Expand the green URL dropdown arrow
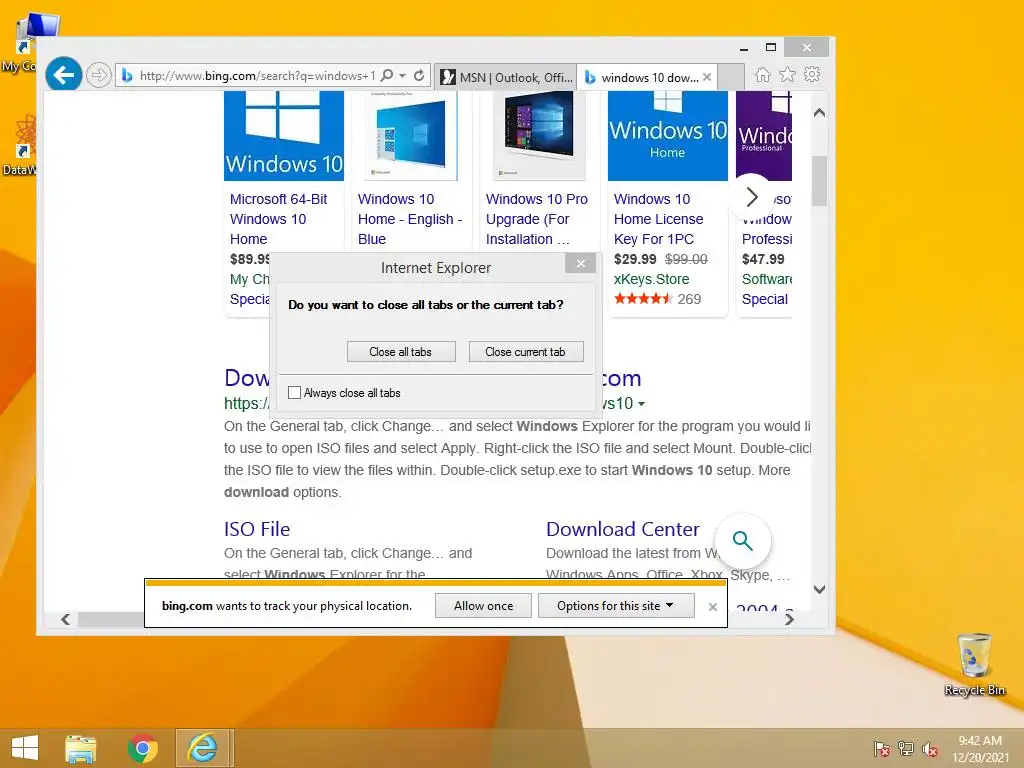Viewport: 1024px width, 768px height. 641,404
